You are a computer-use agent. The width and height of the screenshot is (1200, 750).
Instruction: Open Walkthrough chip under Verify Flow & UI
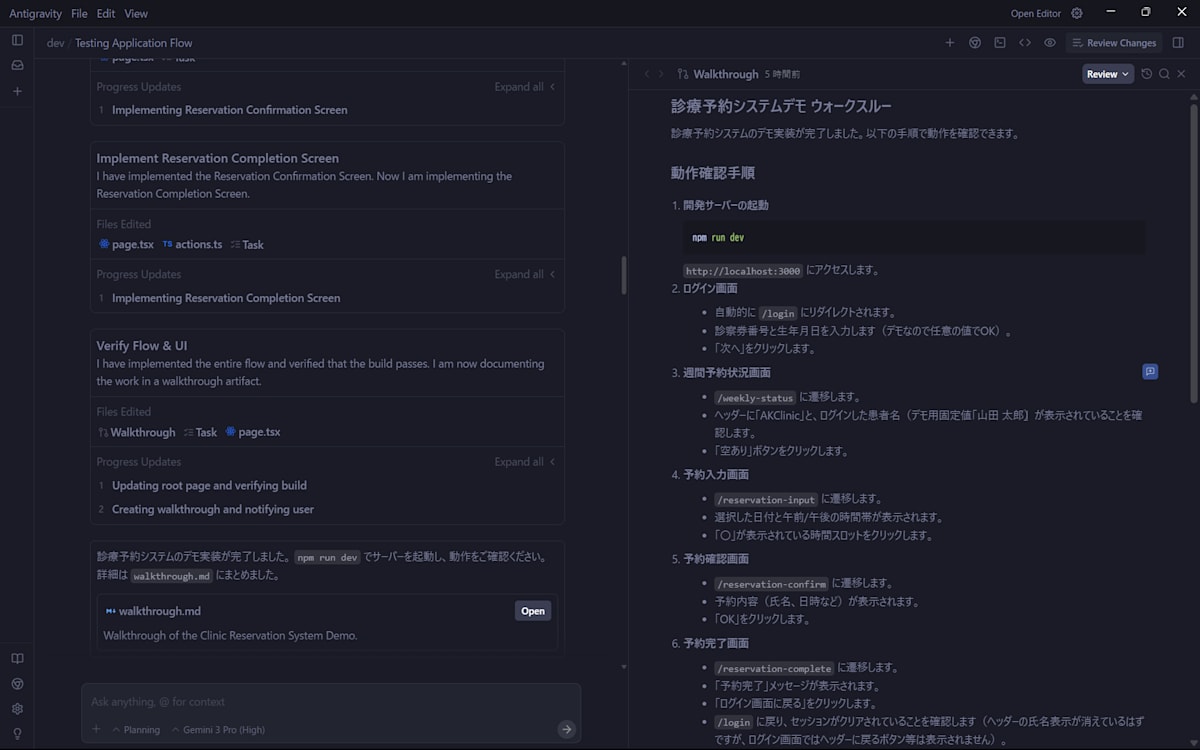click(x=136, y=432)
